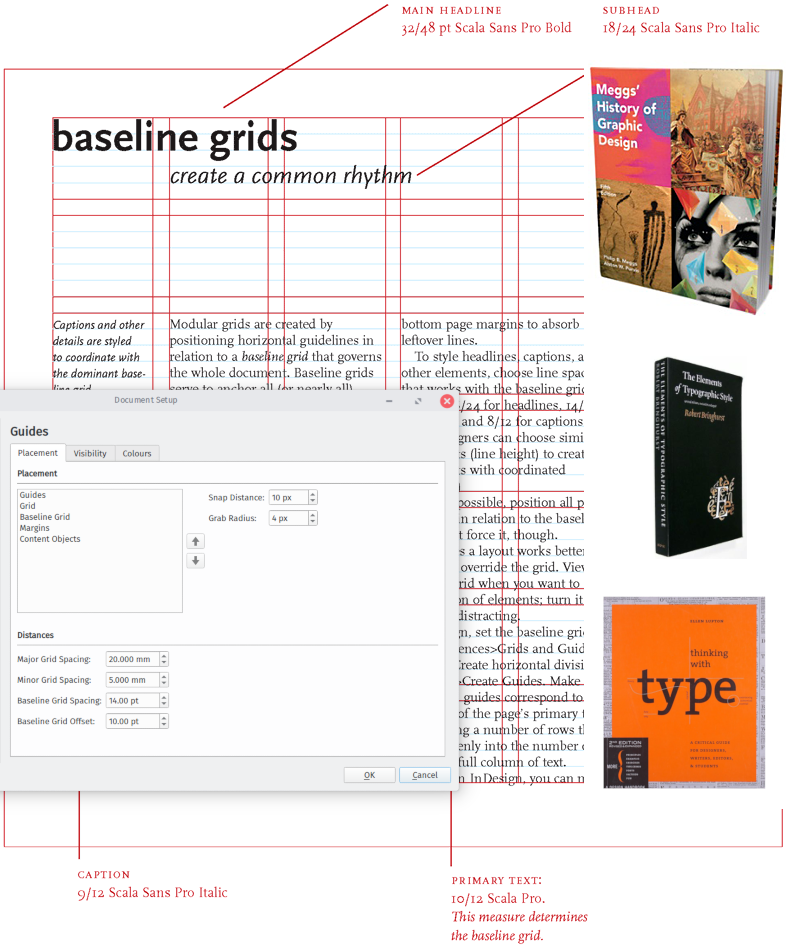Screen dimensions: 787x949
Task: Adjust the Snap Distance spinner arrows
Action: [x=313, y=497]
